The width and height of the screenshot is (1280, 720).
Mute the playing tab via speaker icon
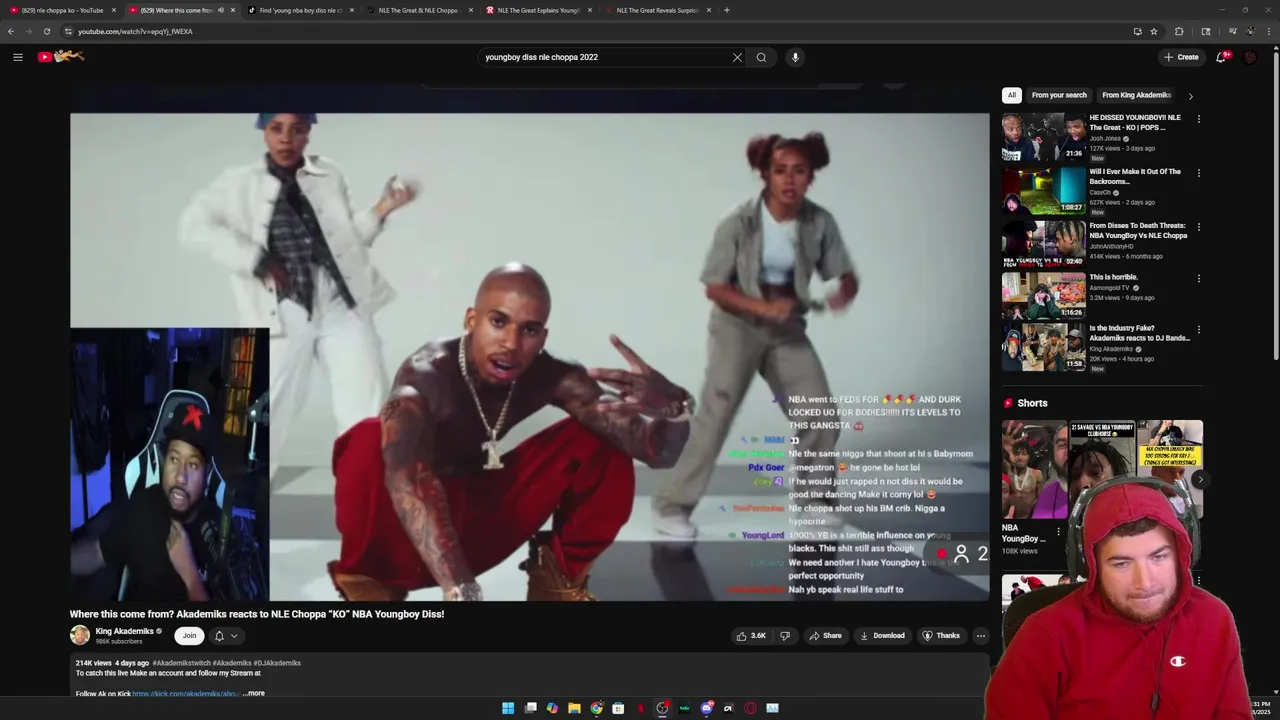click(220, 10)
